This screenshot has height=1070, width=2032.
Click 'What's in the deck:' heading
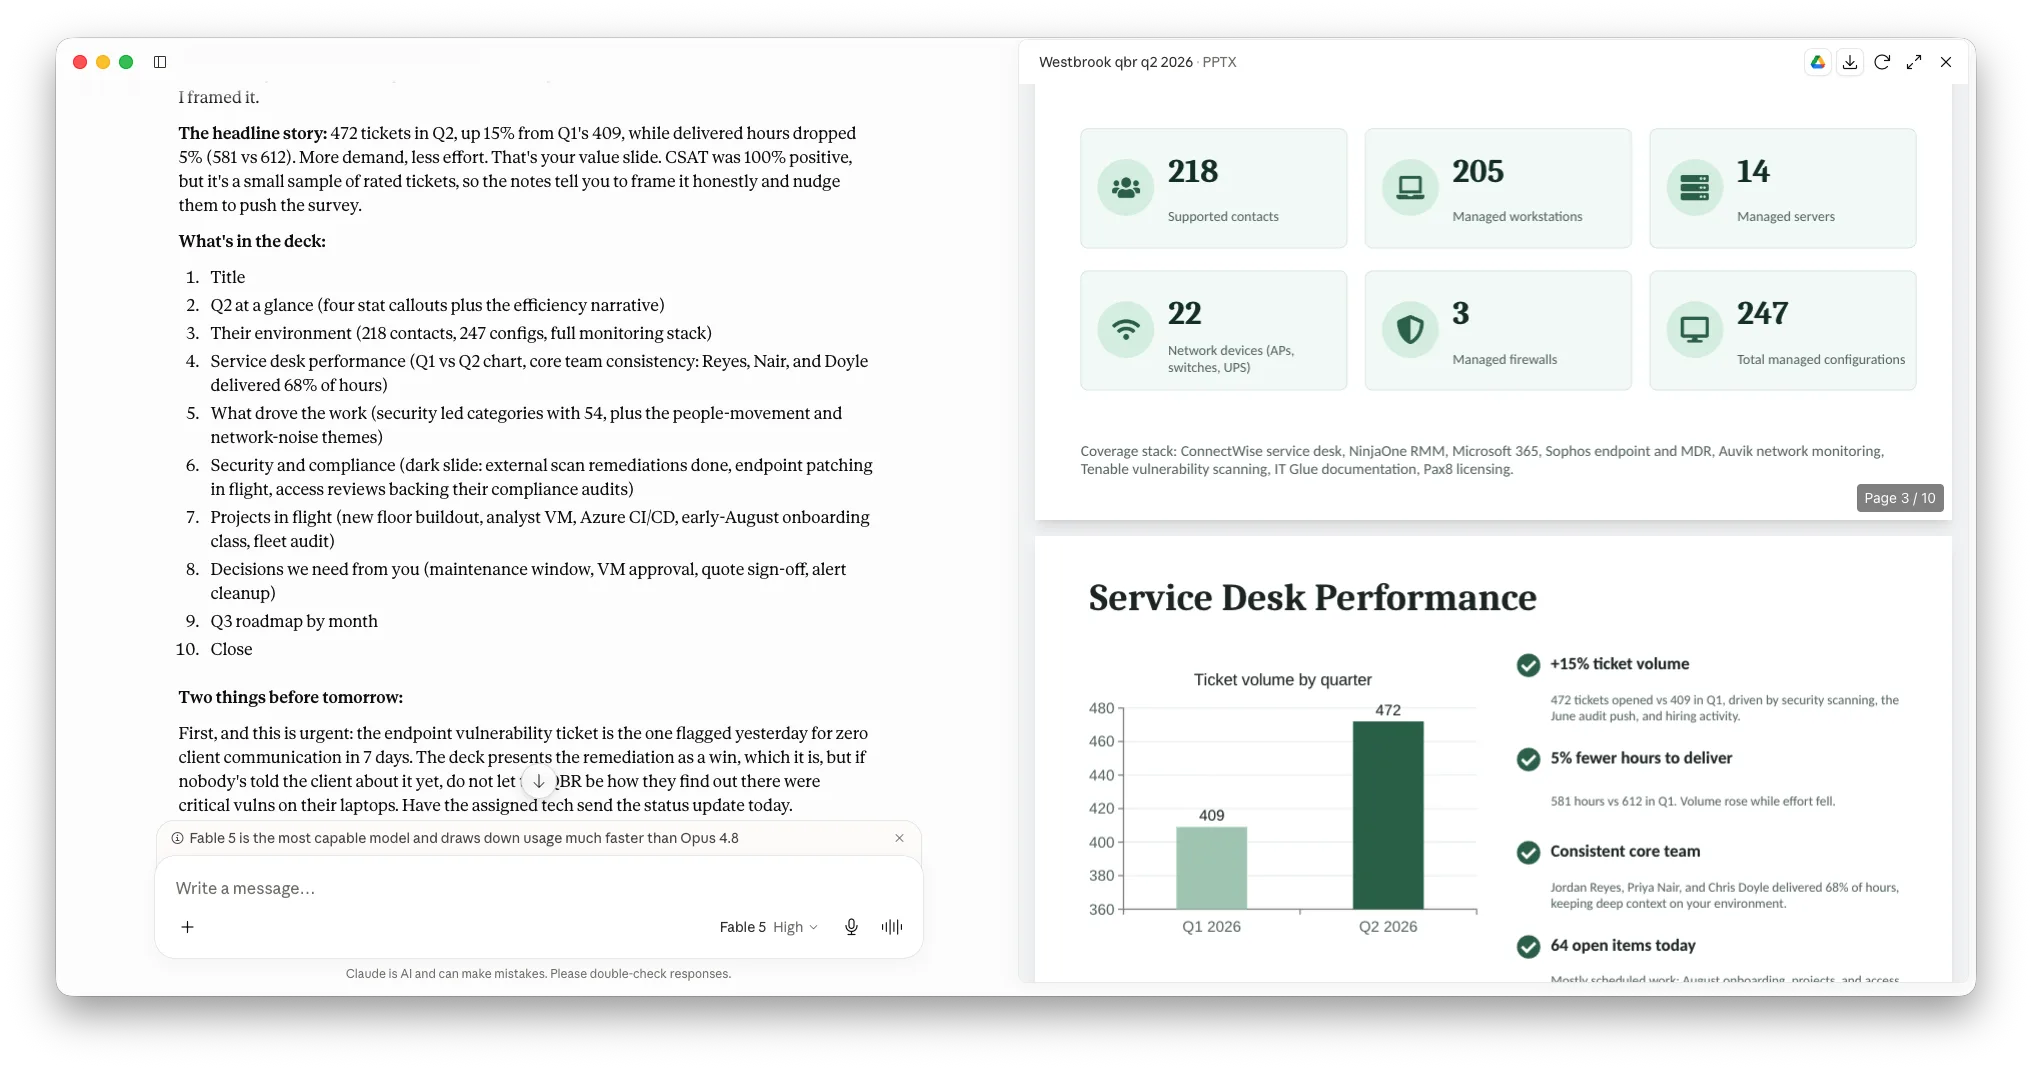(252, 241)
